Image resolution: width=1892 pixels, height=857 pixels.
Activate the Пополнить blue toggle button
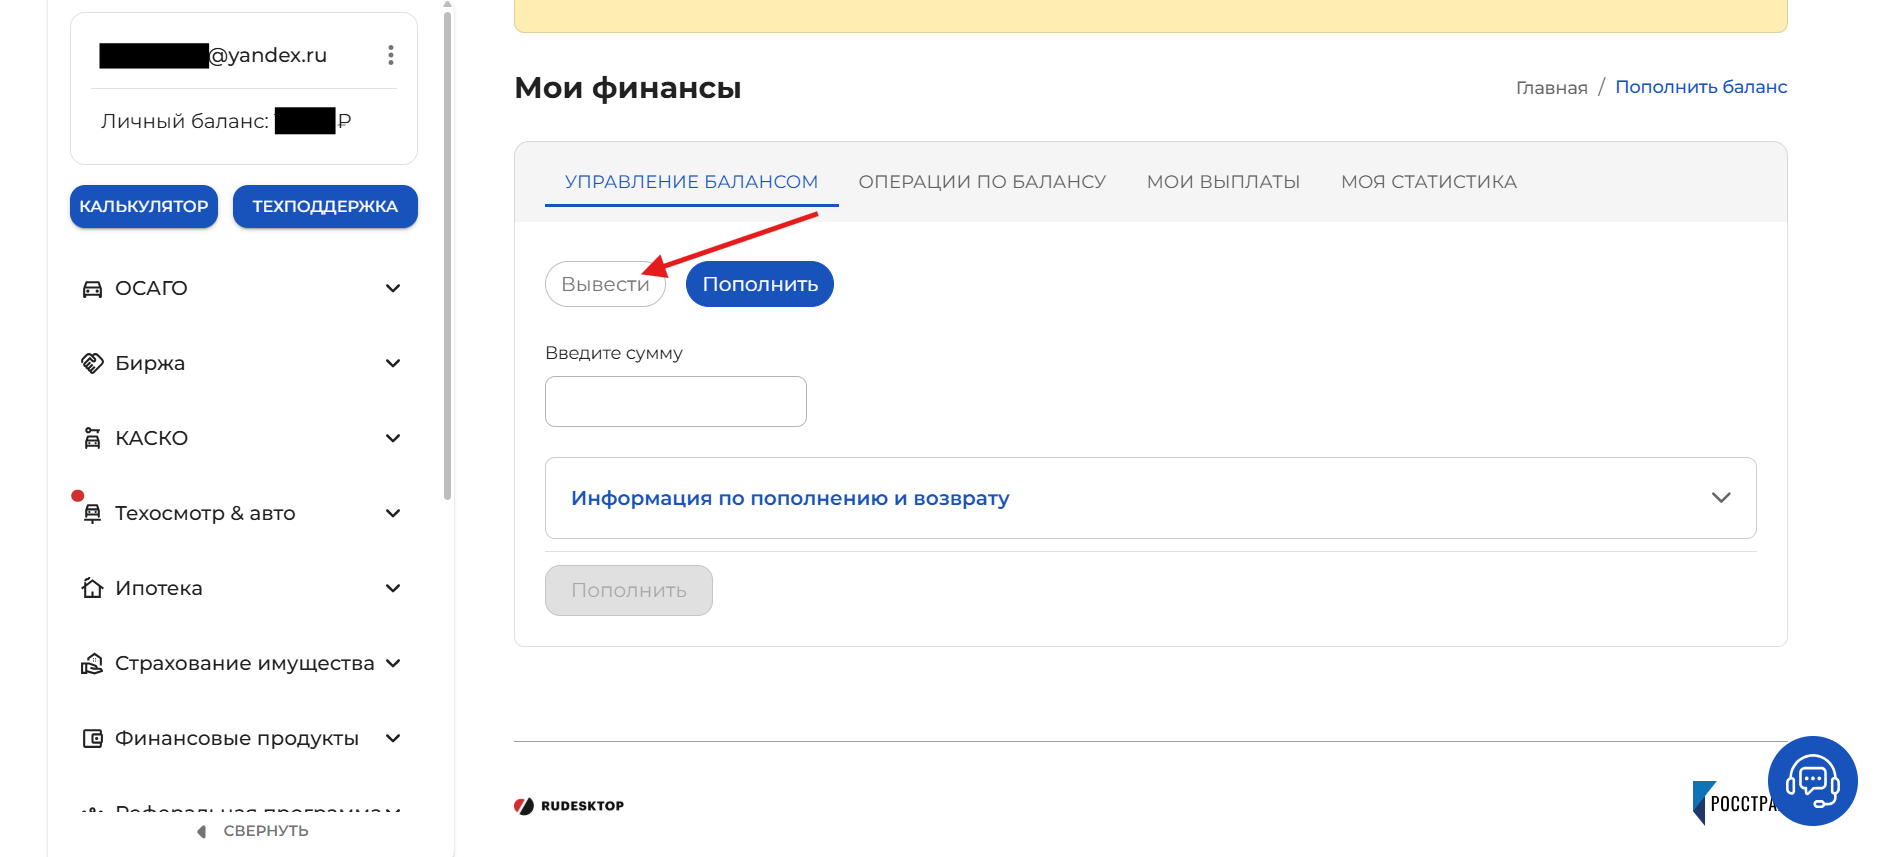click(758, 284)
